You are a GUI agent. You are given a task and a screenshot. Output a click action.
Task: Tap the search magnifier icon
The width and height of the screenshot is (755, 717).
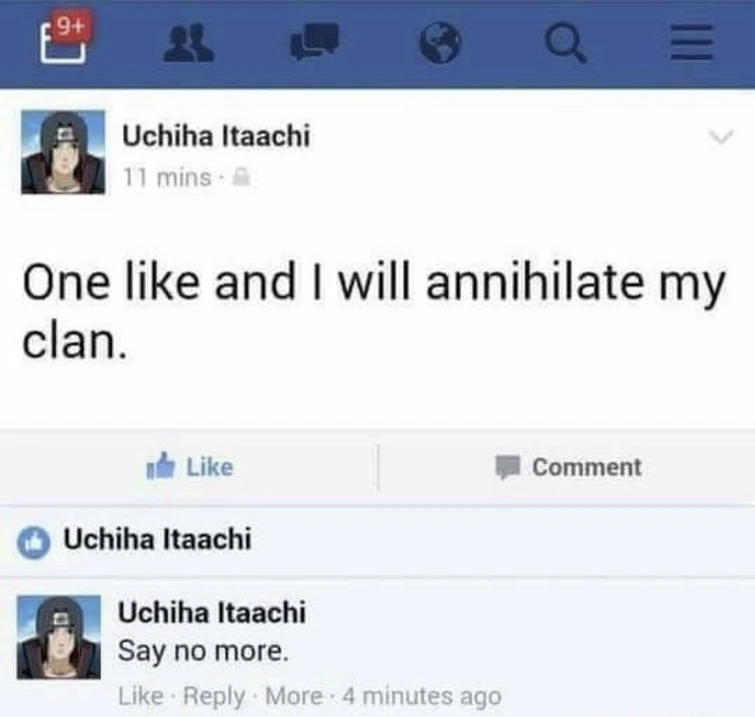click(x=566, y=43)
